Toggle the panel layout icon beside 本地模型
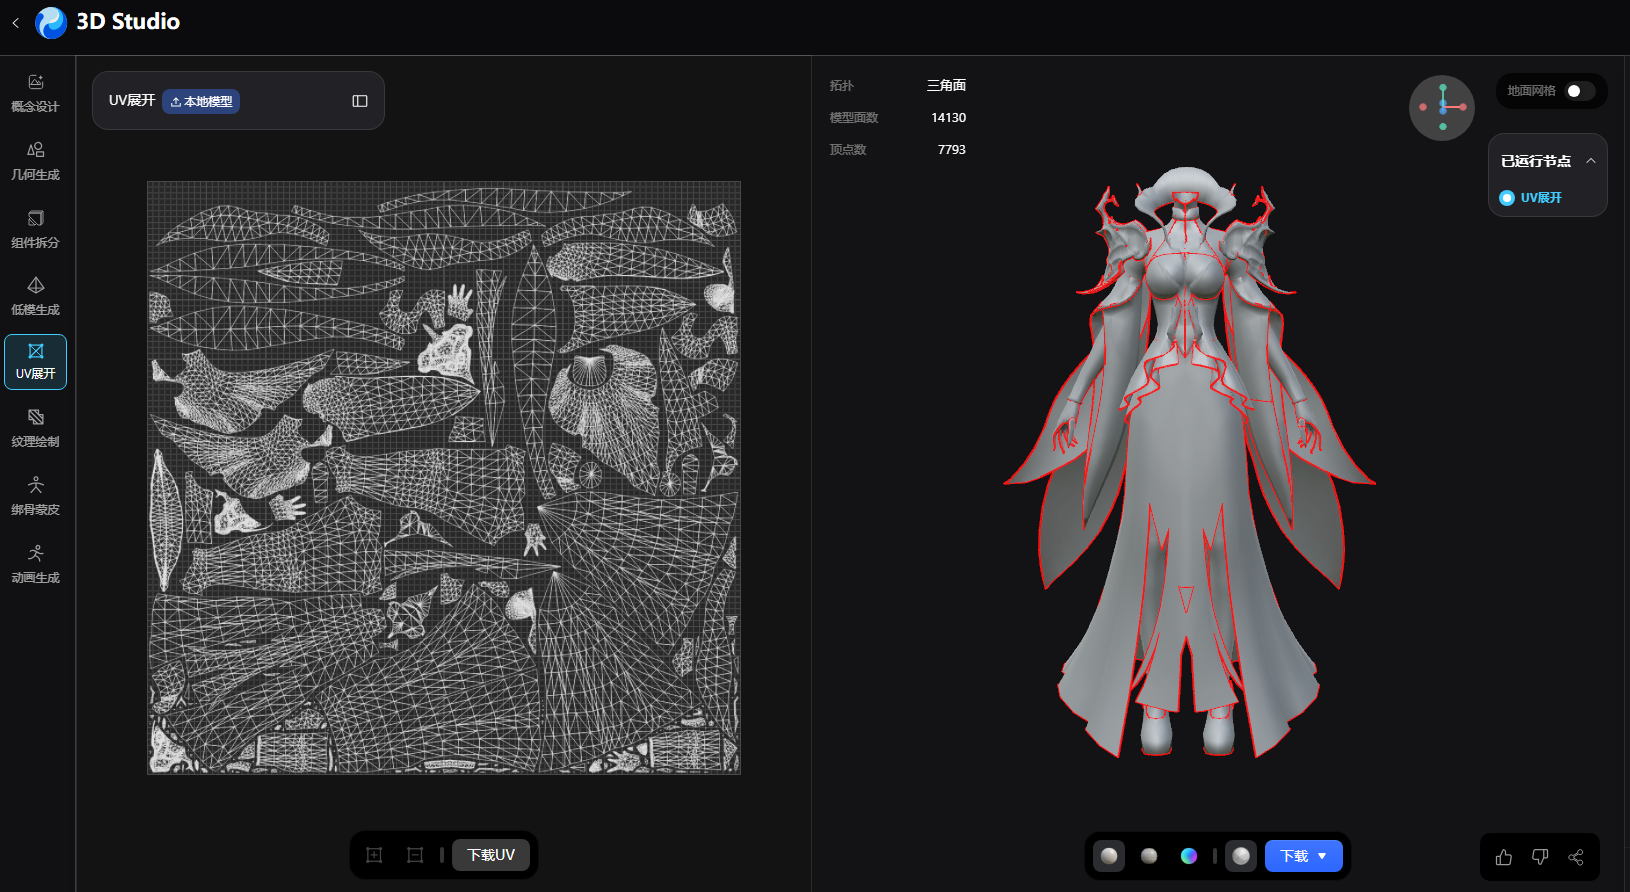Viewport: 1630px width, 892px height. pos(360,101)
